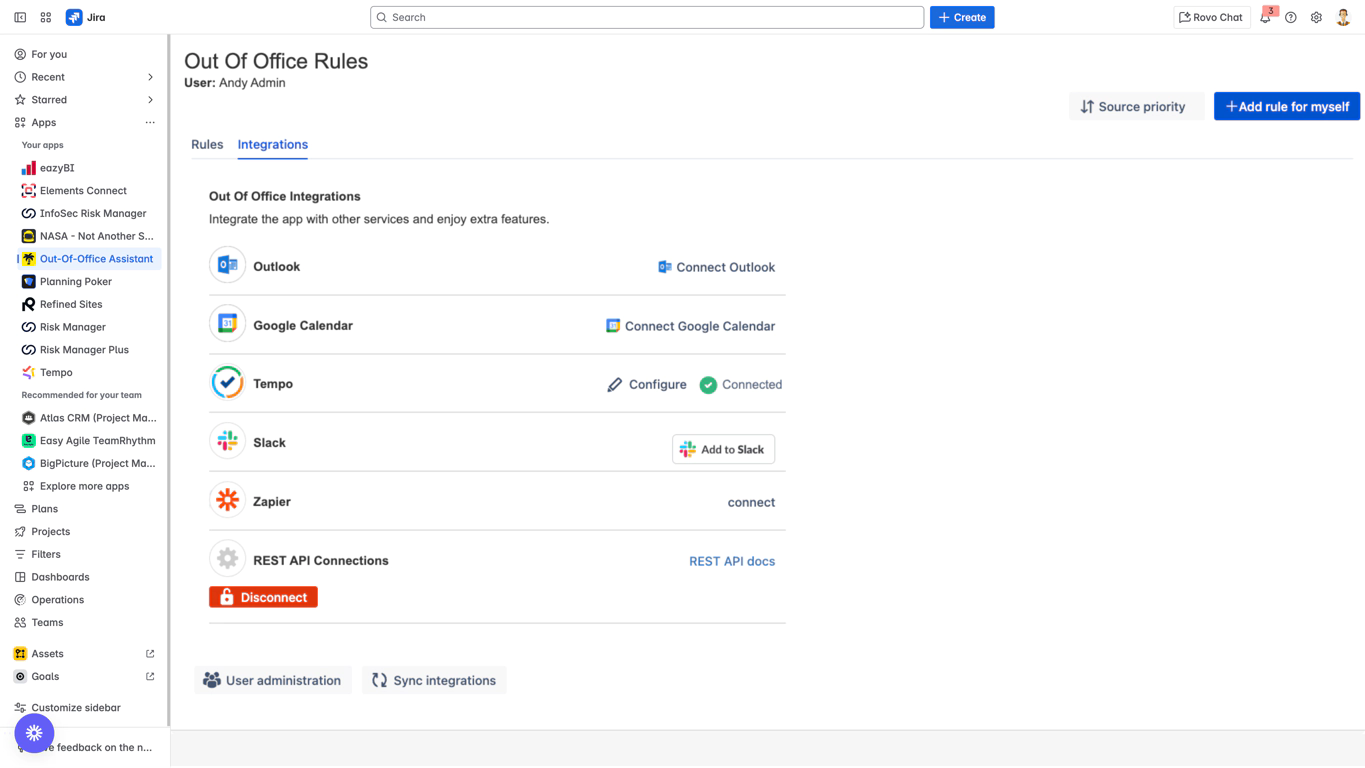Switch to the Rules tab

click(207, 145)
